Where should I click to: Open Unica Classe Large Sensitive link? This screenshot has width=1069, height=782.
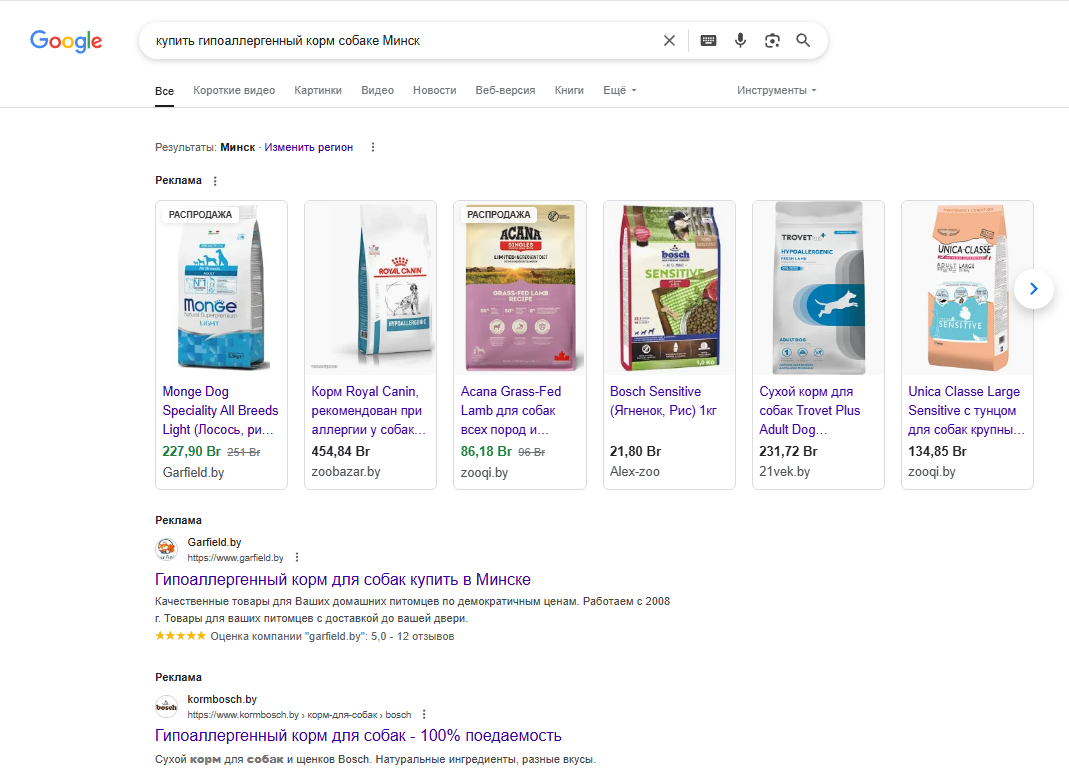click(x=966, y=410)
